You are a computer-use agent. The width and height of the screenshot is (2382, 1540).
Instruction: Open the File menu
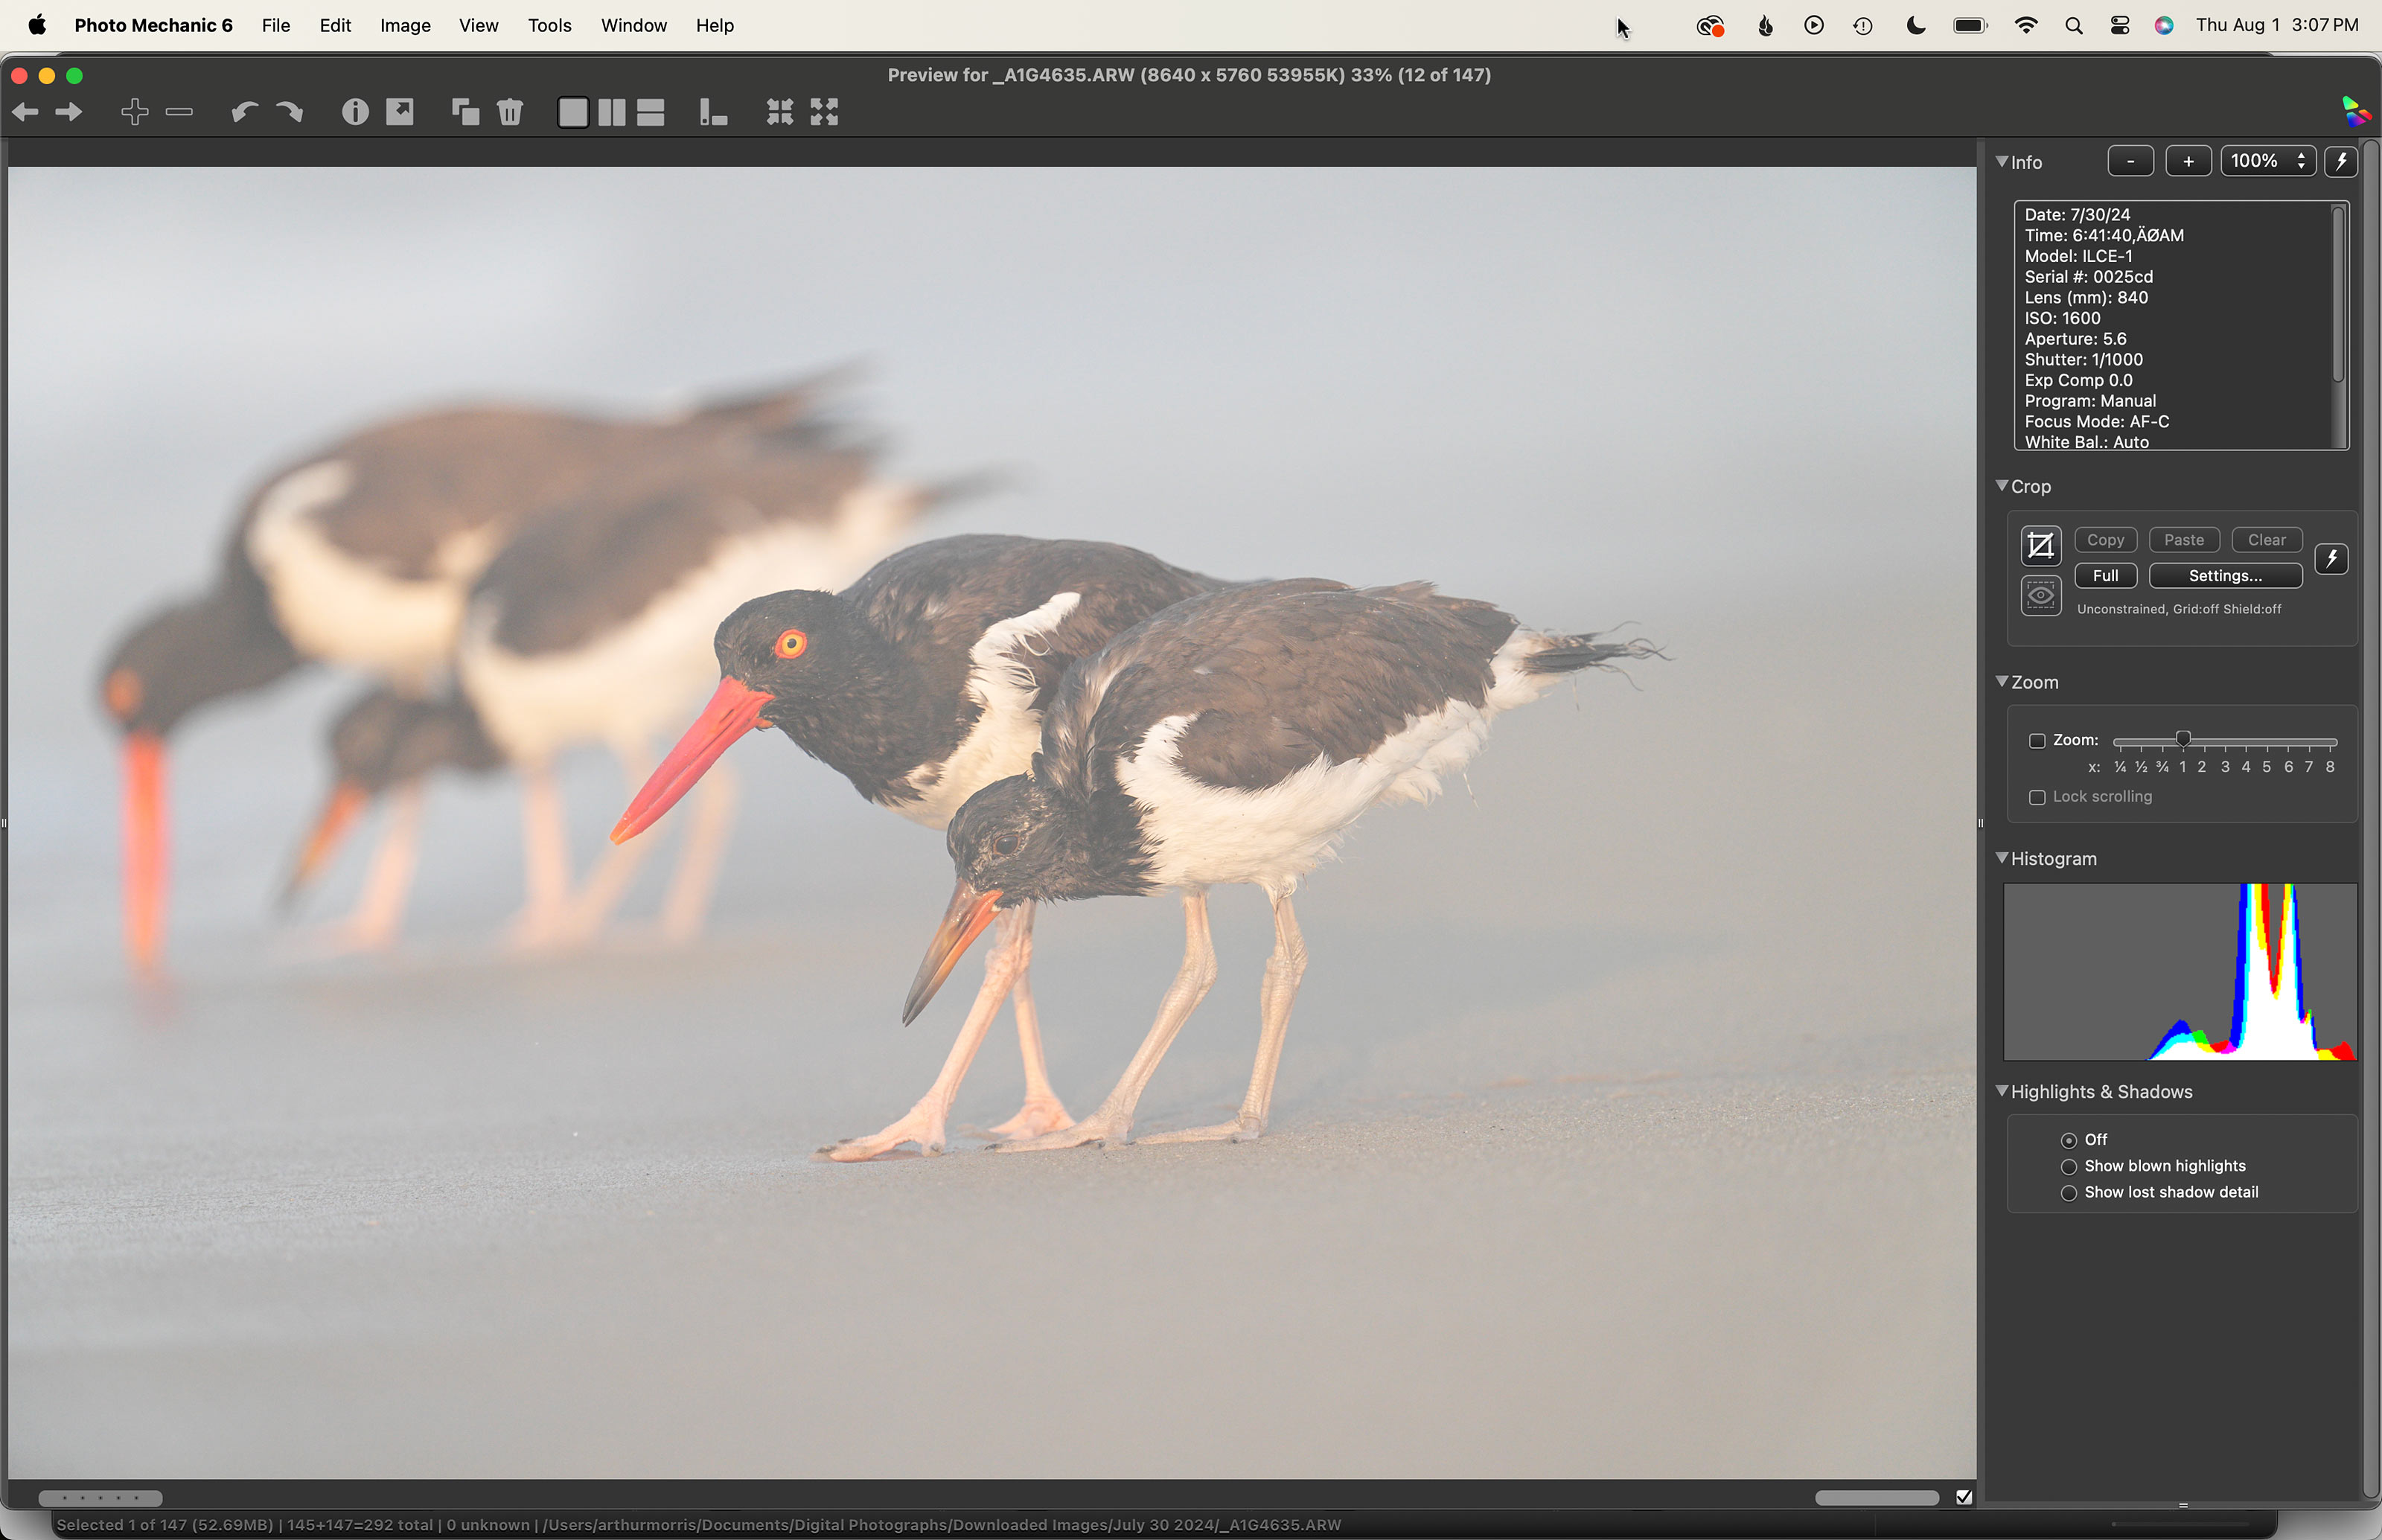(x=276, y=26)
